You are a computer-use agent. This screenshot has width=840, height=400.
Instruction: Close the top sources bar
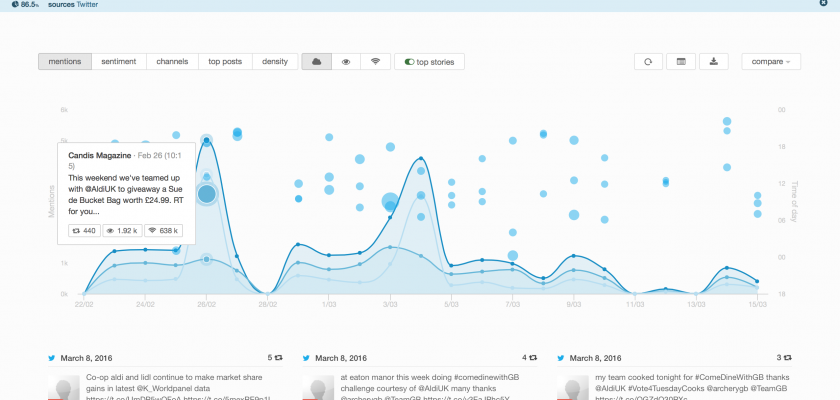point(825,4)
